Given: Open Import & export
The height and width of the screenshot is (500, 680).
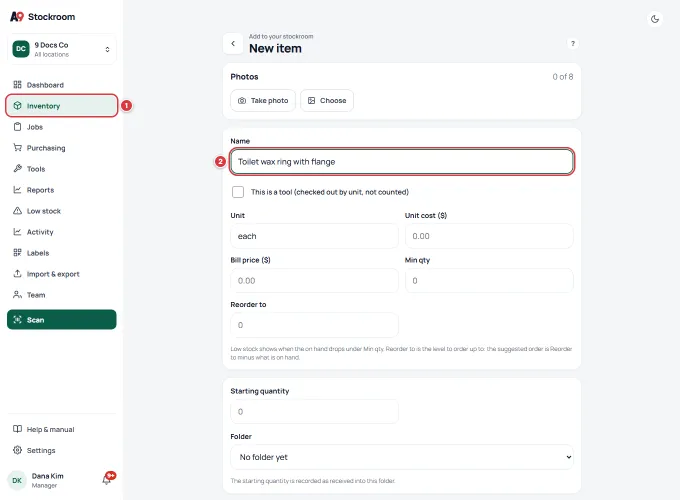Looking at the screenshot, I should (62, 274).
